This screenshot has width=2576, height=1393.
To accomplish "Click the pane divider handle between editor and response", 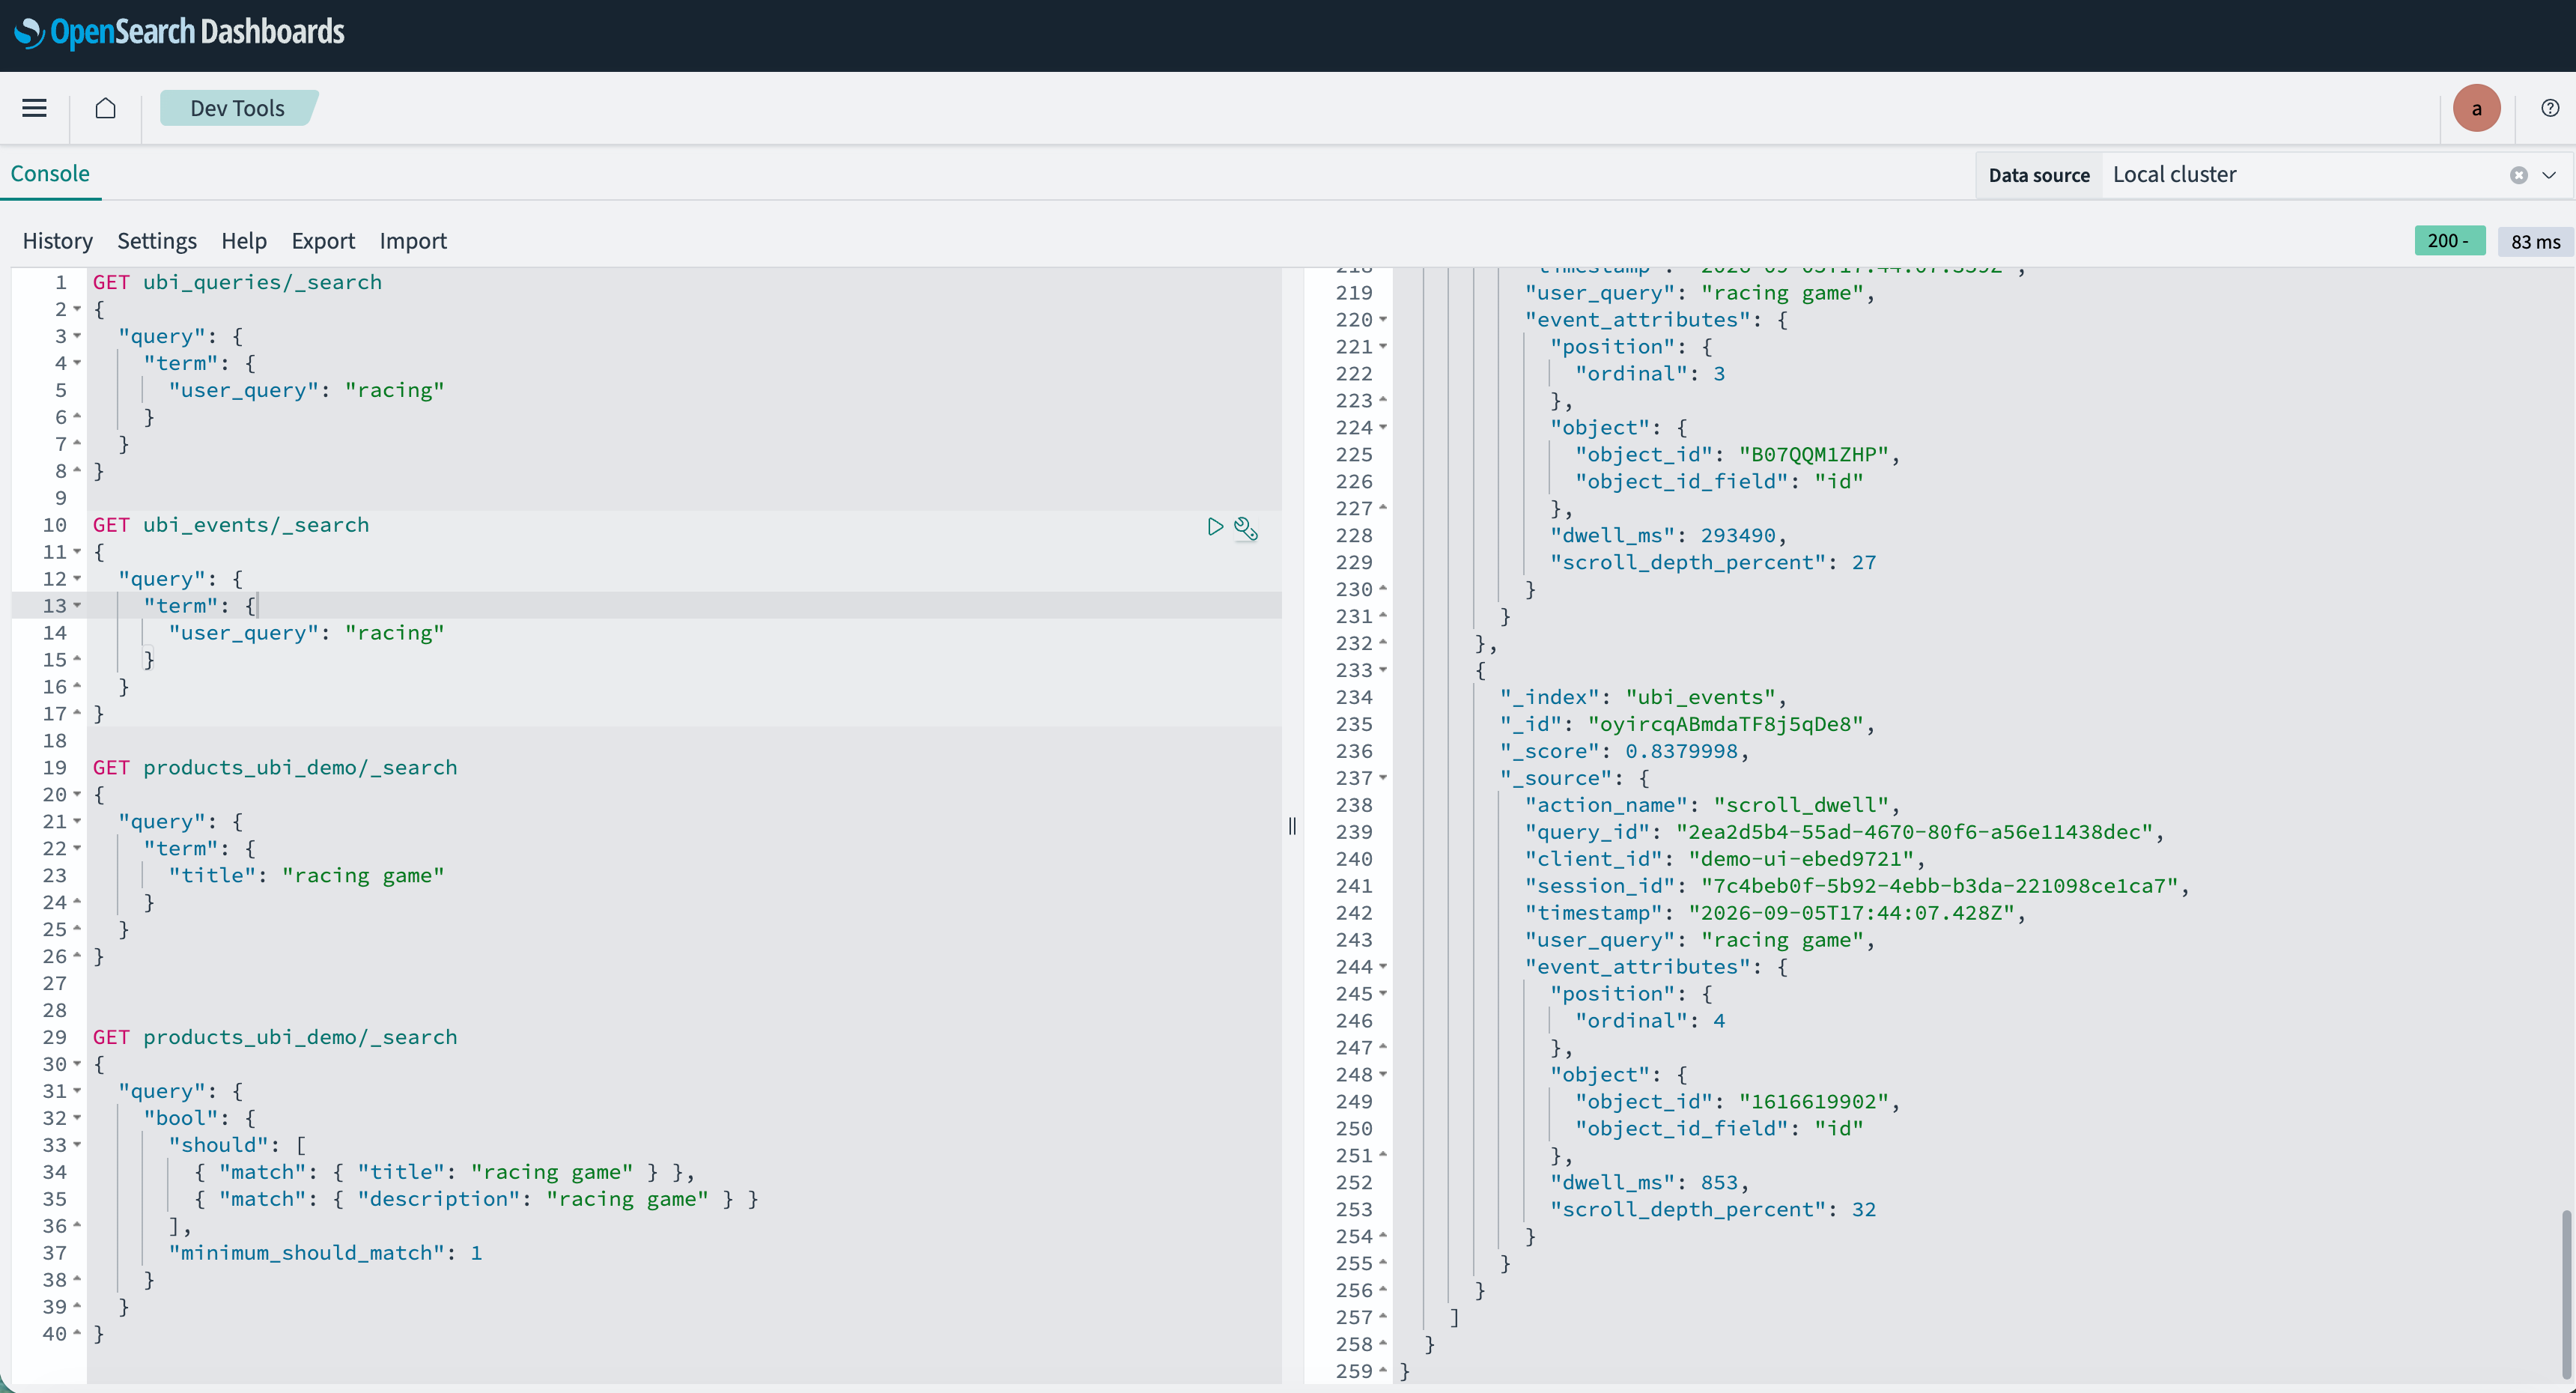I will pos(1292,826).
